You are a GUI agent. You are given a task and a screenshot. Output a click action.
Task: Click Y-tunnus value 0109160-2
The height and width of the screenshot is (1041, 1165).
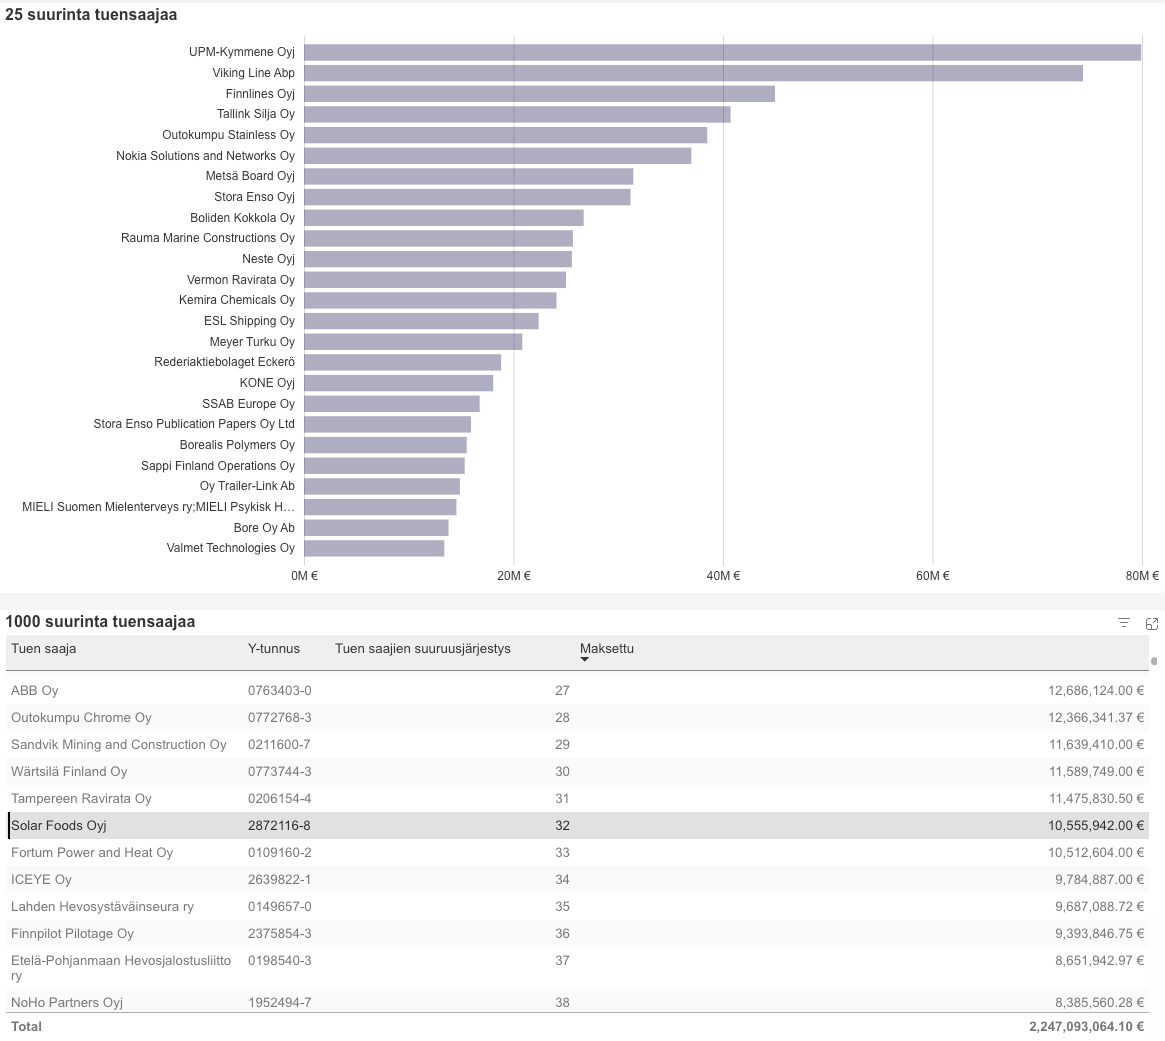point(279,852)
